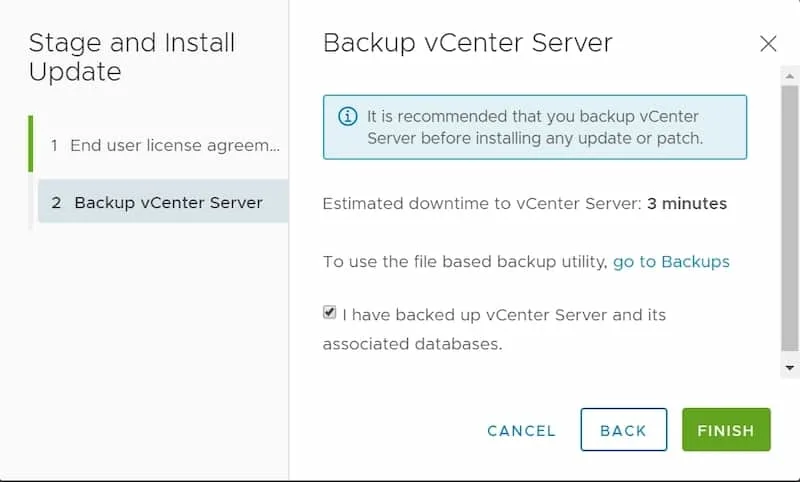The height and width of the screenshot is (482, 800).
Task: Click the backup recommendation message text
Action: (535, 127)
